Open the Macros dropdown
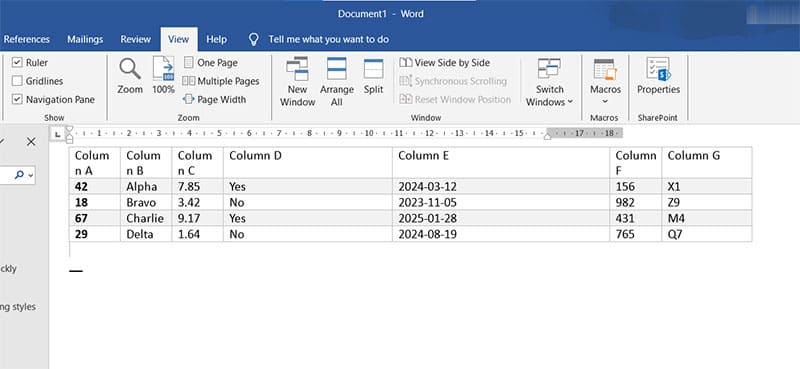800x369 pixels. (606, 82)
